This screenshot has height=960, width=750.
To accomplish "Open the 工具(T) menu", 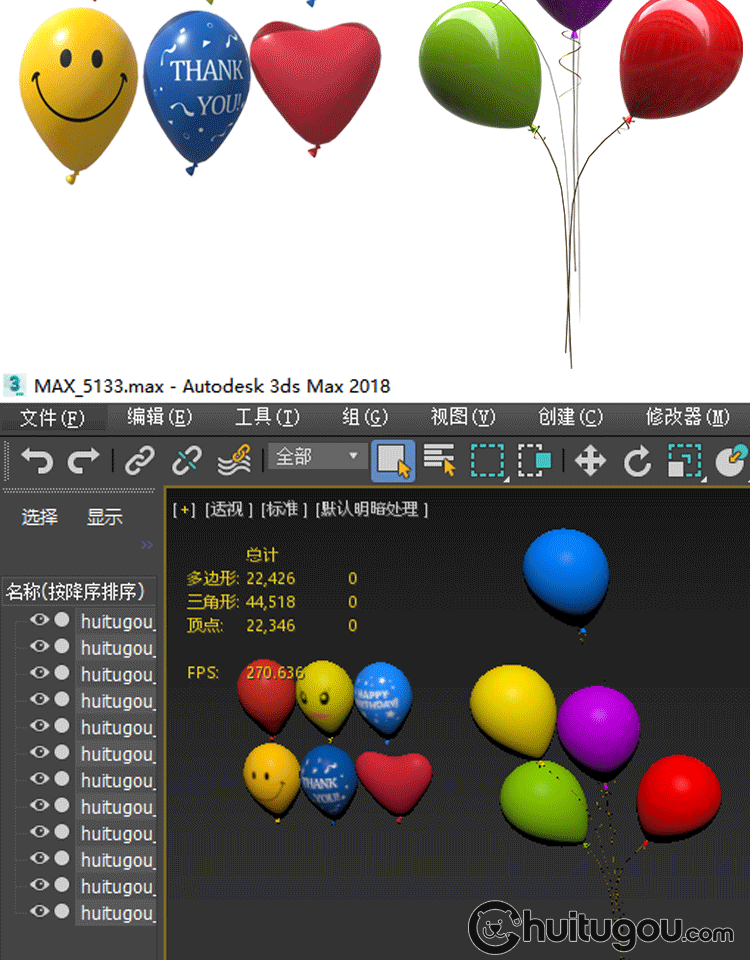I will pos(268,418).
